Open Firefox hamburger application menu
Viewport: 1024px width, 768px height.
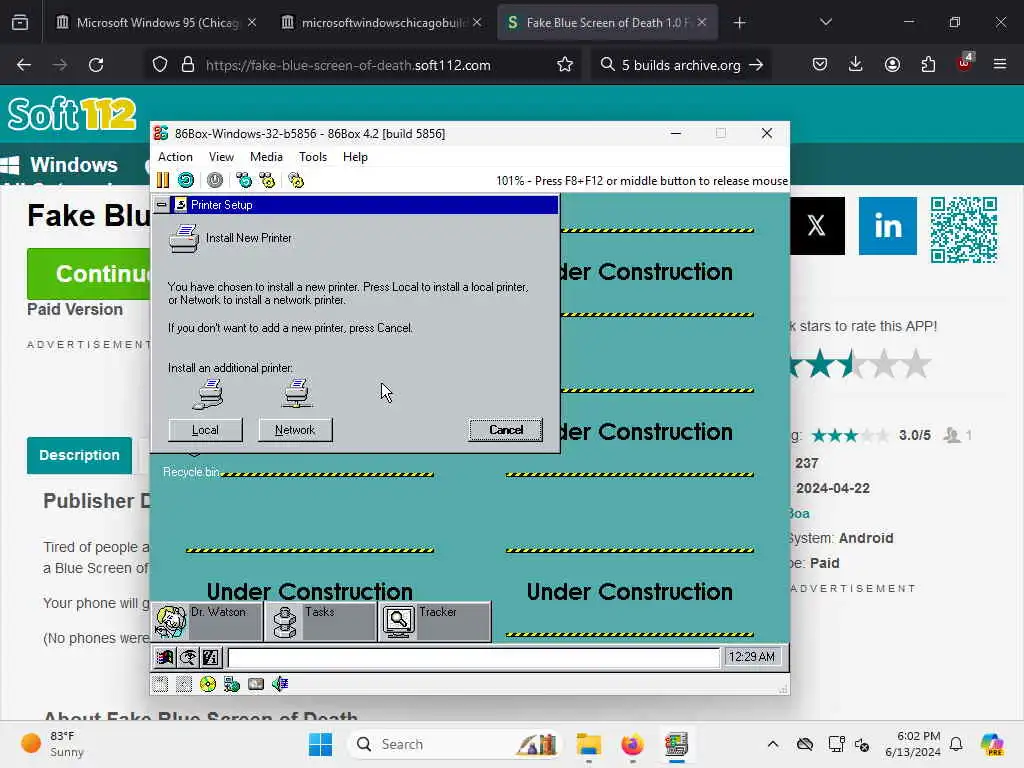pyautogui.click(x=1000, y=64)
